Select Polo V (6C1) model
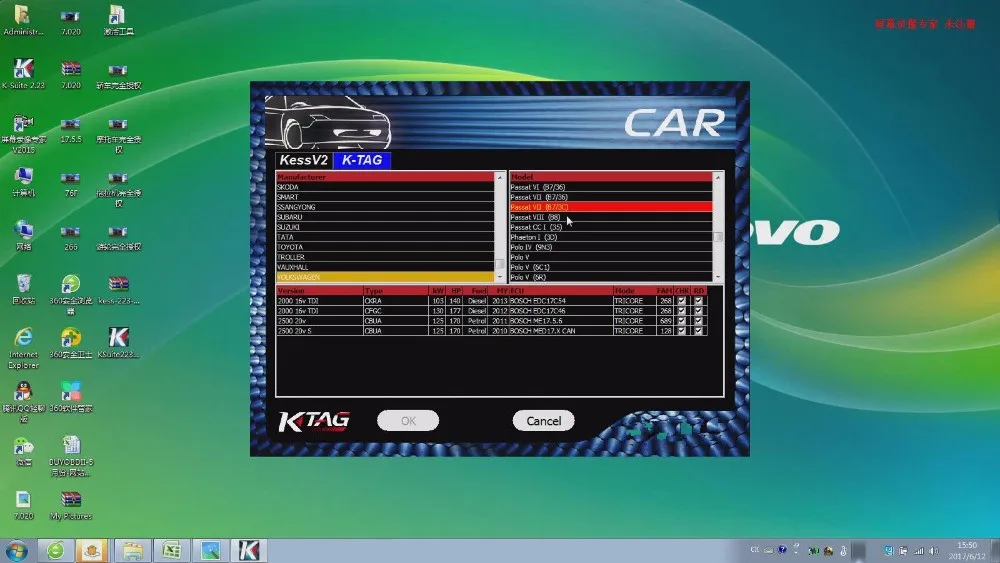Screen dimensions: 1000x563 (611, 267)
